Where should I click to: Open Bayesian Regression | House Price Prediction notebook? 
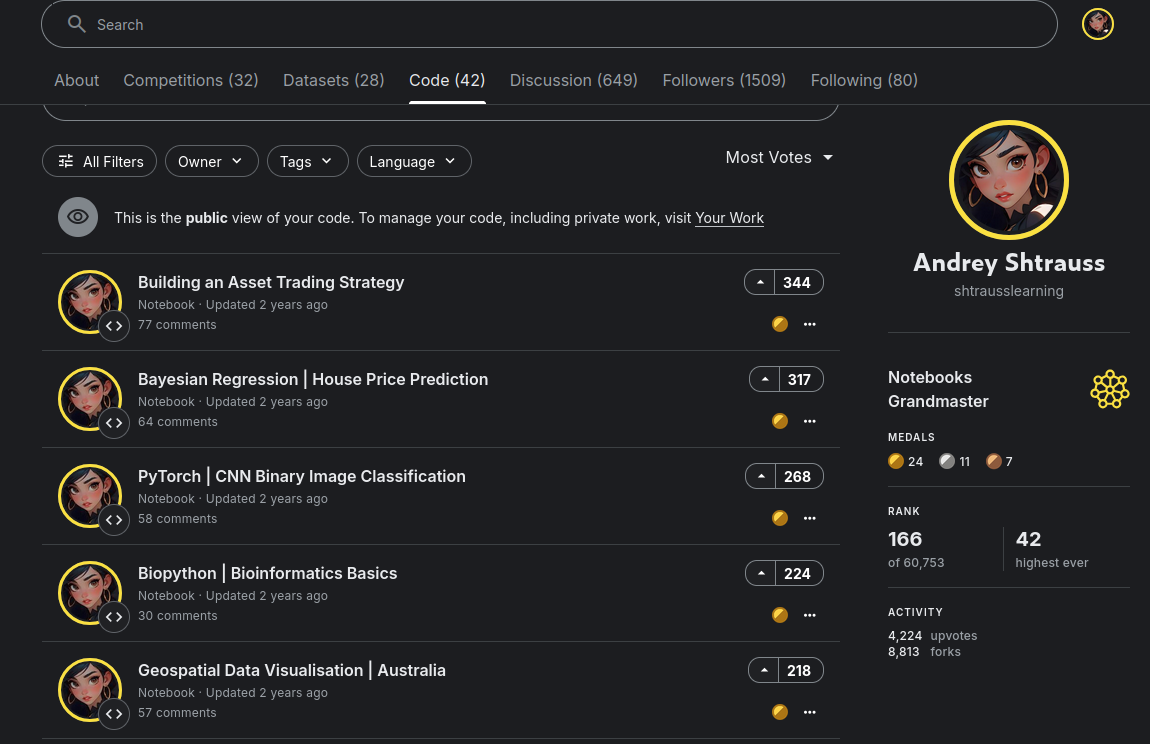coord(313,379)
